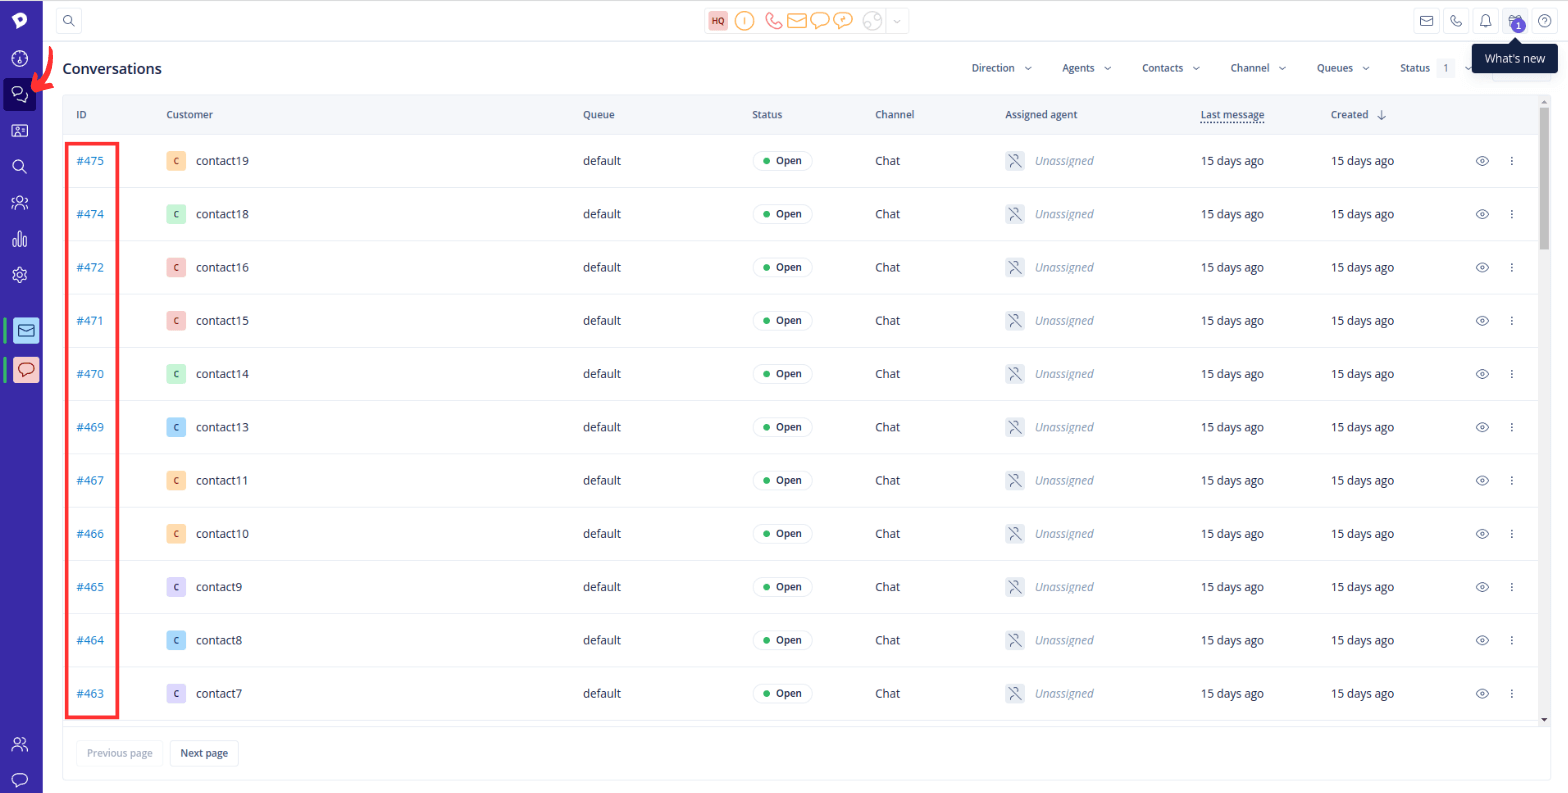Click the Assigned agent column header

pos(1041,115)
